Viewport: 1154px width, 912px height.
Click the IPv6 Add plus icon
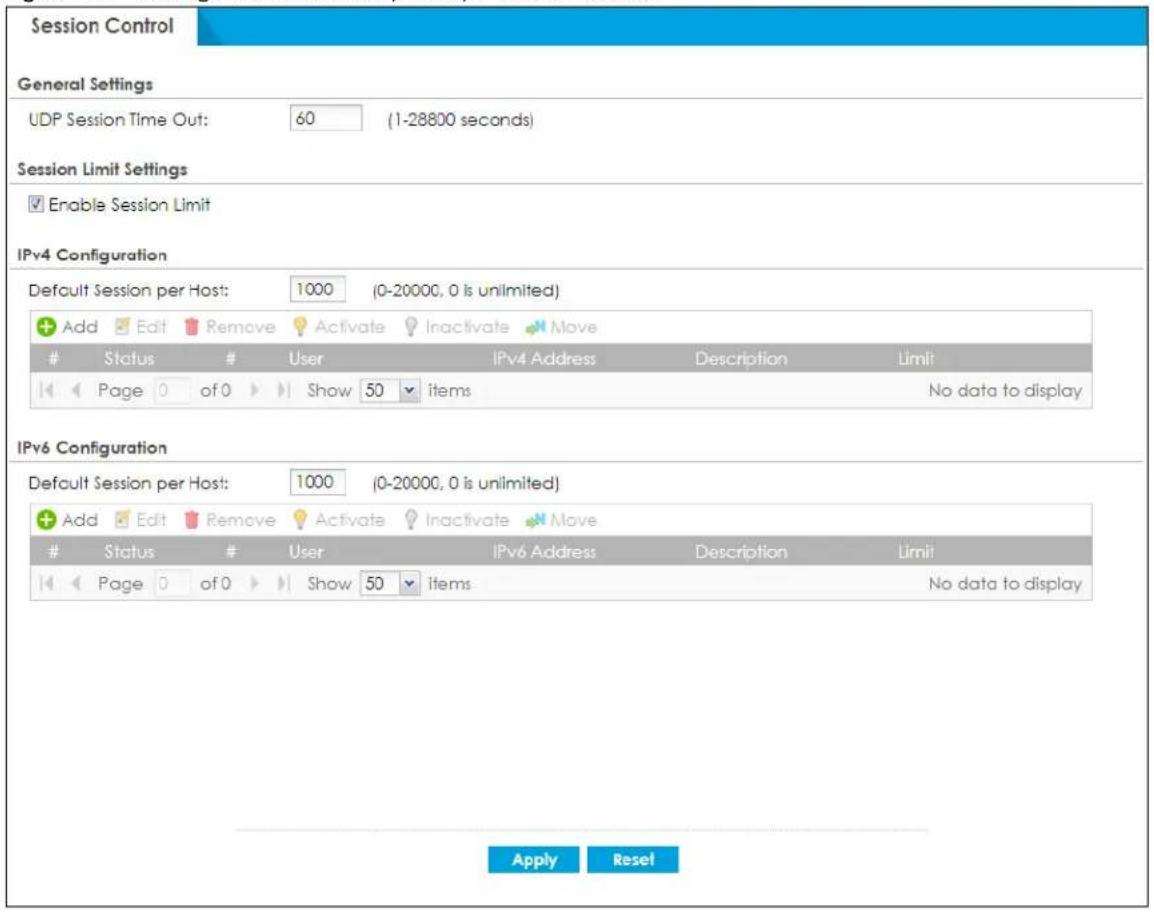(x=46, y=520)
